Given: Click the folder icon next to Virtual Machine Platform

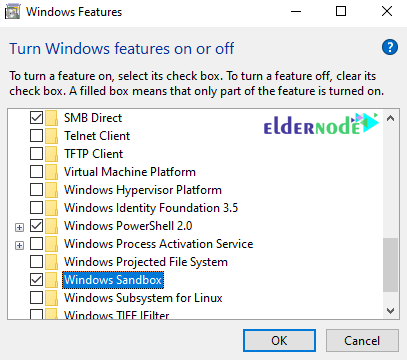Looking at the screenshot, I should [51, 172].
